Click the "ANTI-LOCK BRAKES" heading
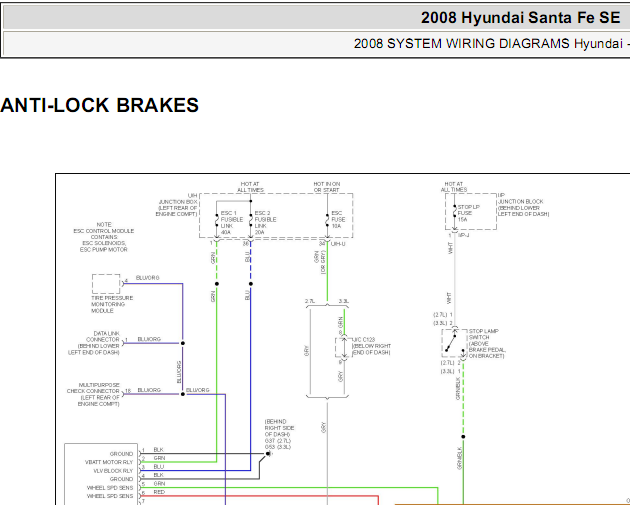Viewport: 630px width, 505px height. (100, 105)
